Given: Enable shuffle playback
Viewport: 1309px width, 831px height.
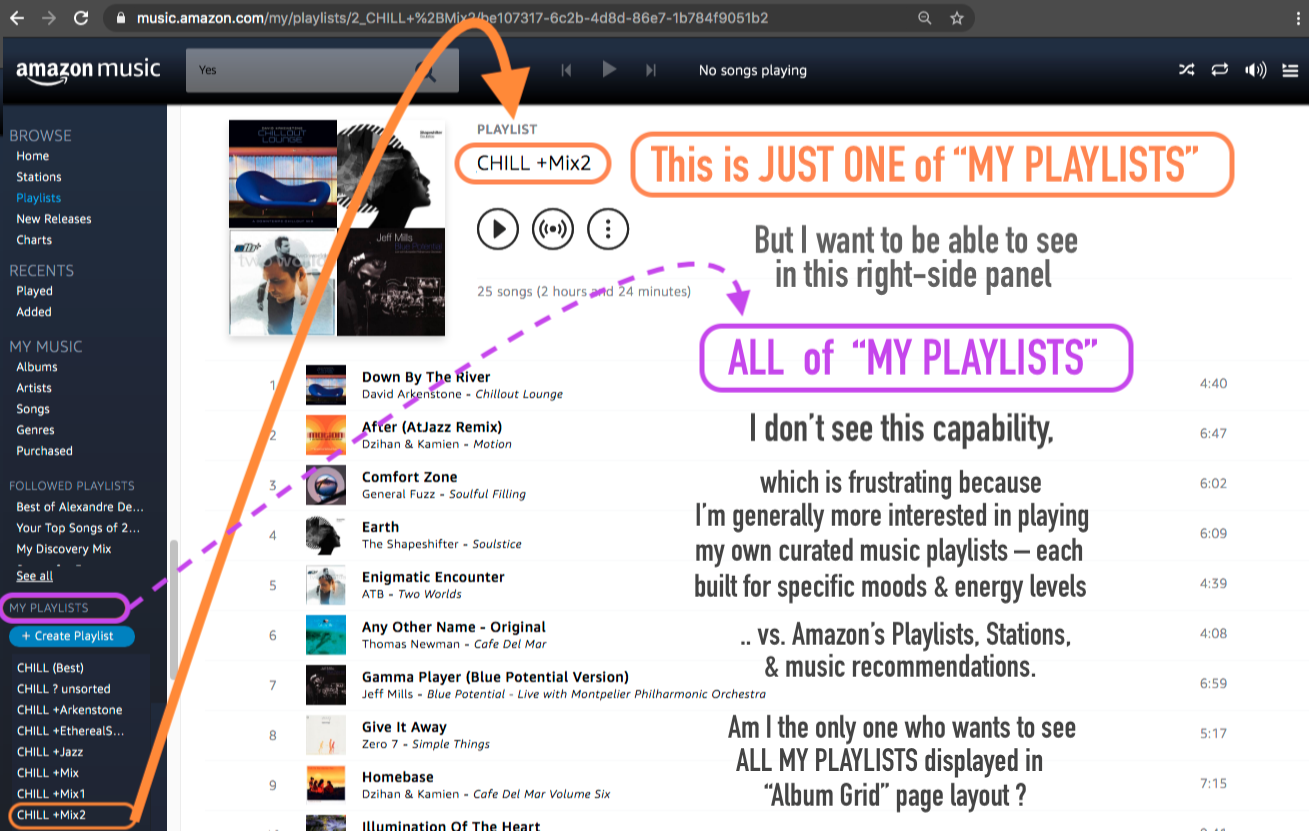Looking at the screenshot, I should (1186, 70).
